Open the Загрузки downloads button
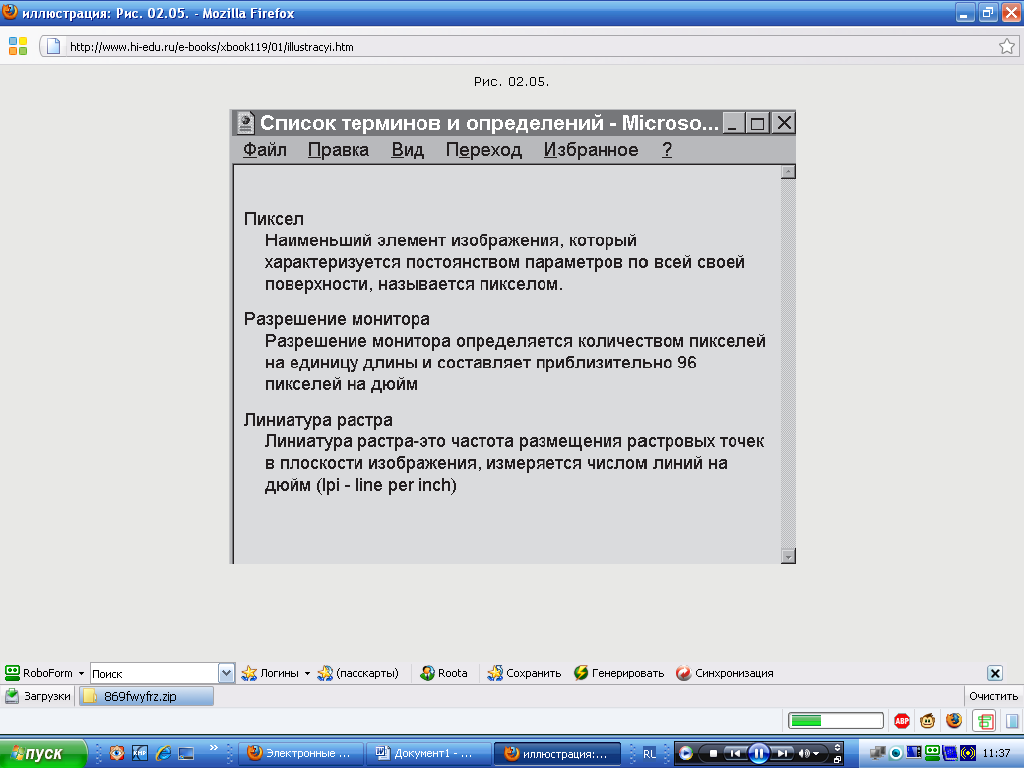This screenshot has height=768, width=1024. tap(39, 696)
